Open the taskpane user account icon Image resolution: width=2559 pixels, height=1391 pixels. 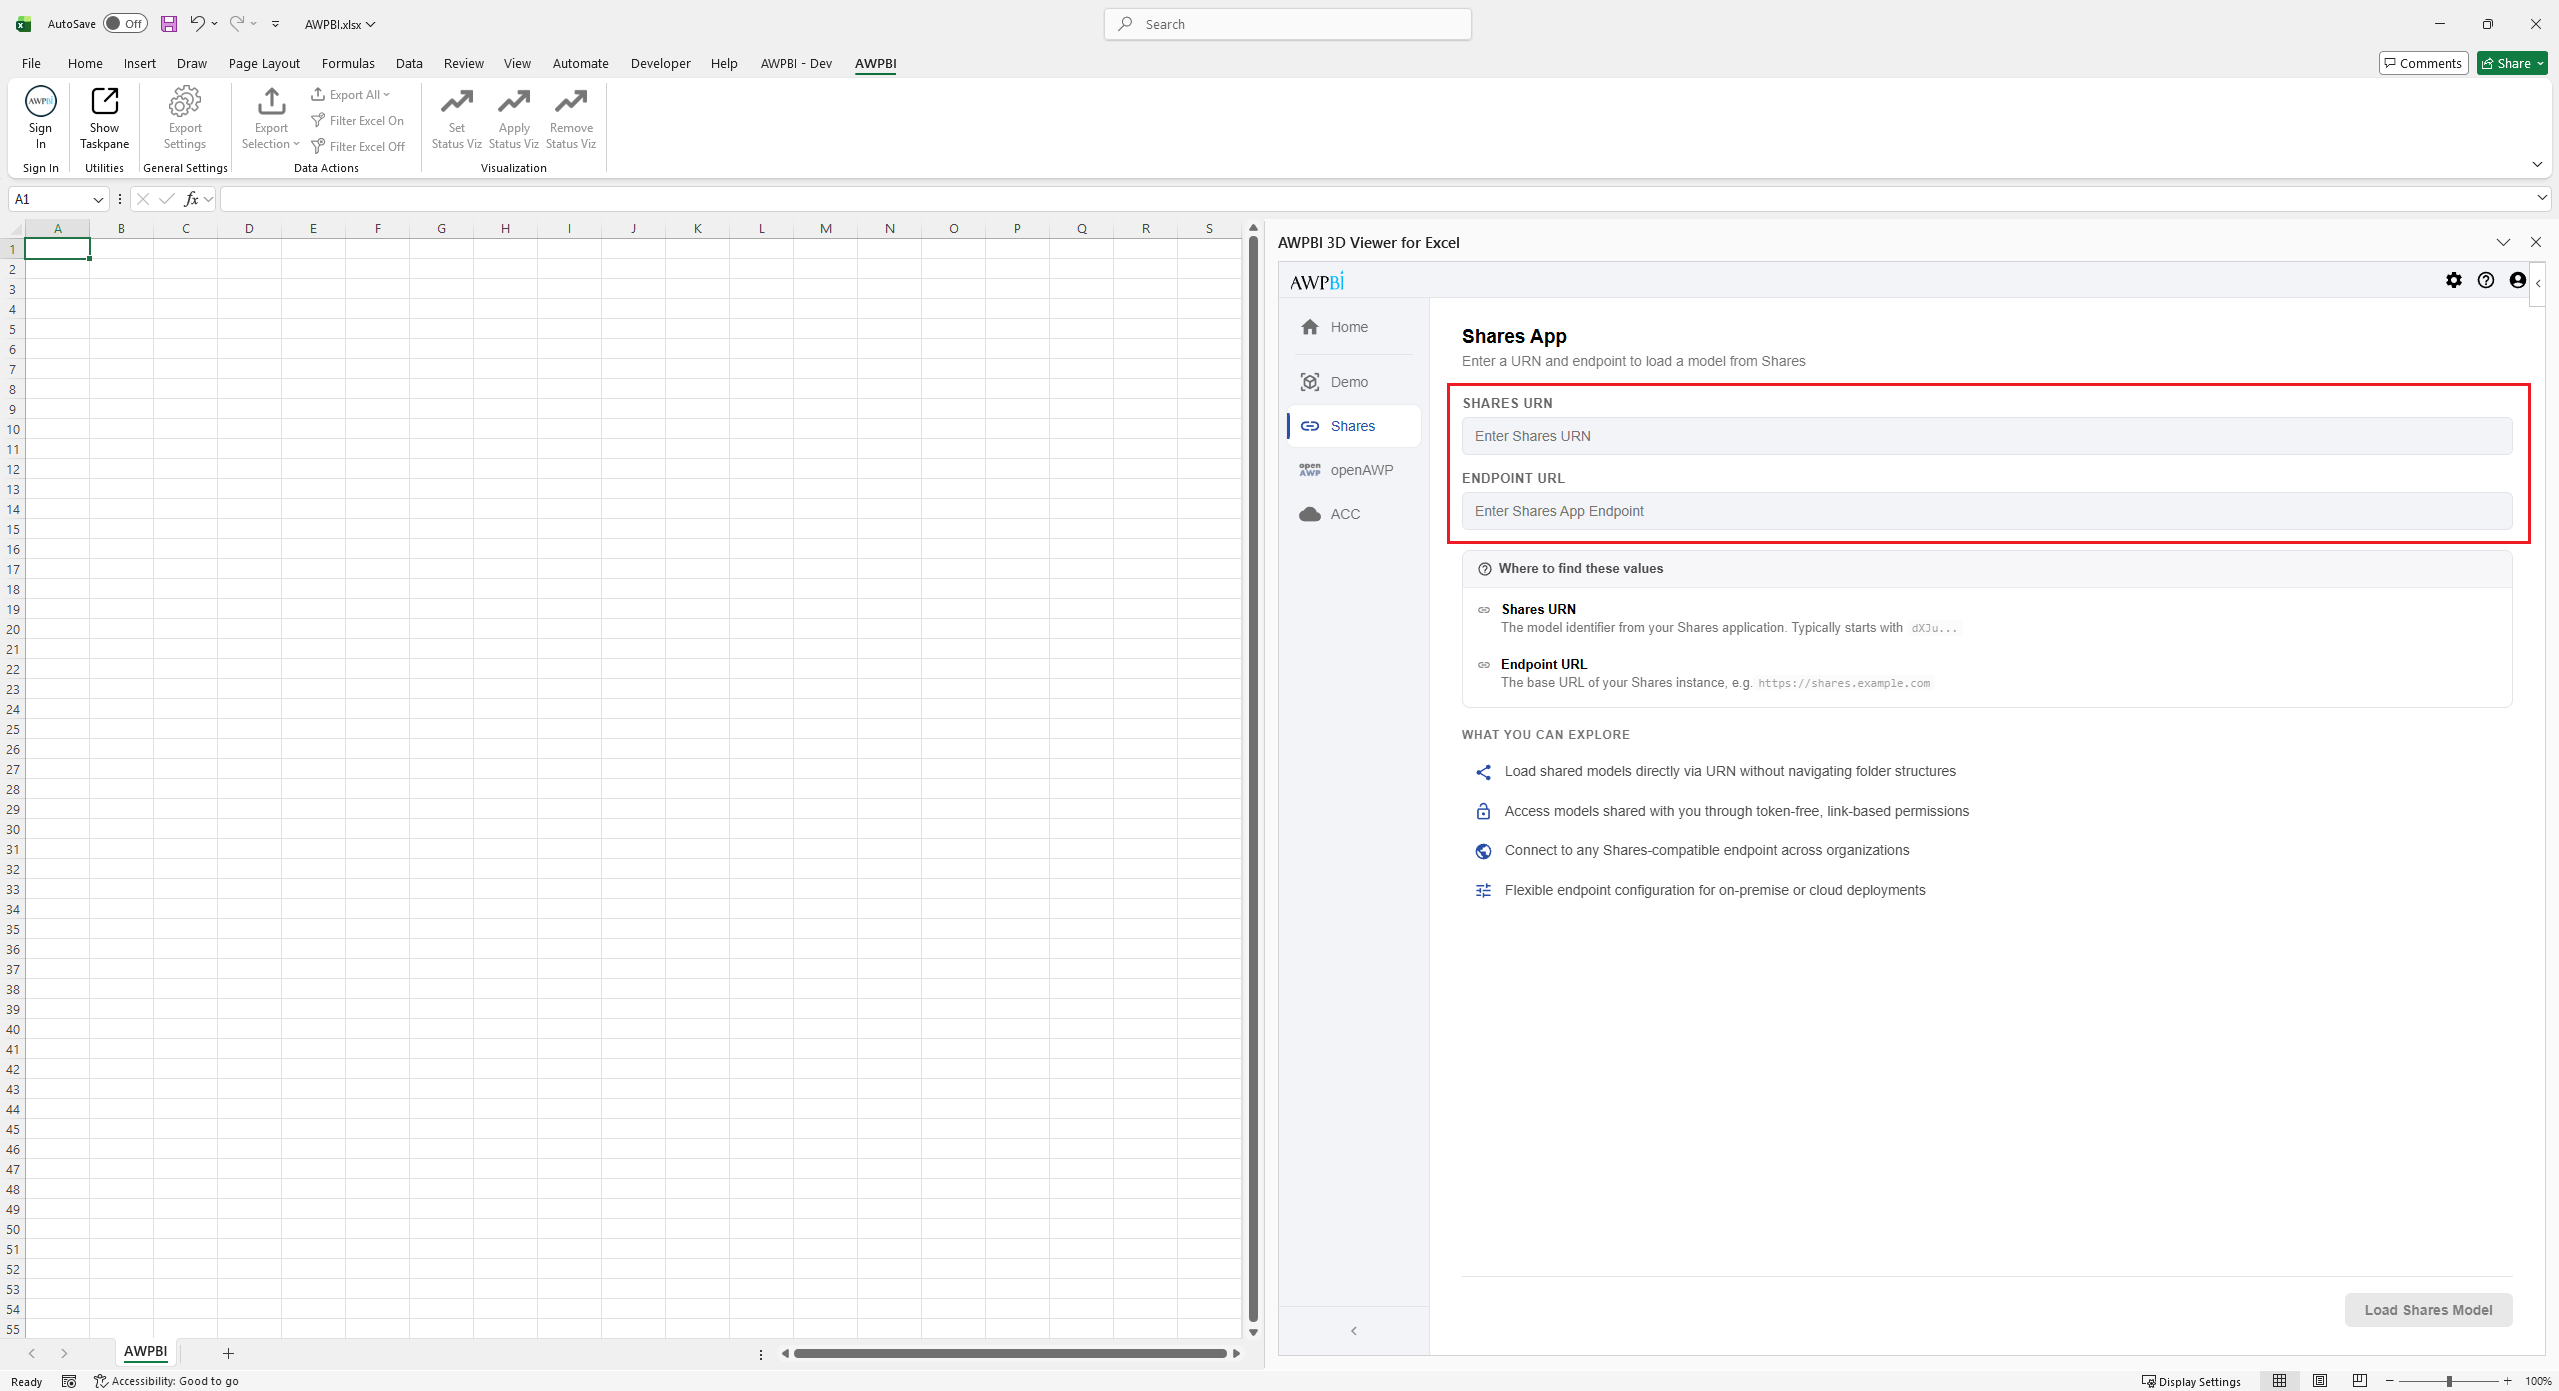tap(2518, 281)
